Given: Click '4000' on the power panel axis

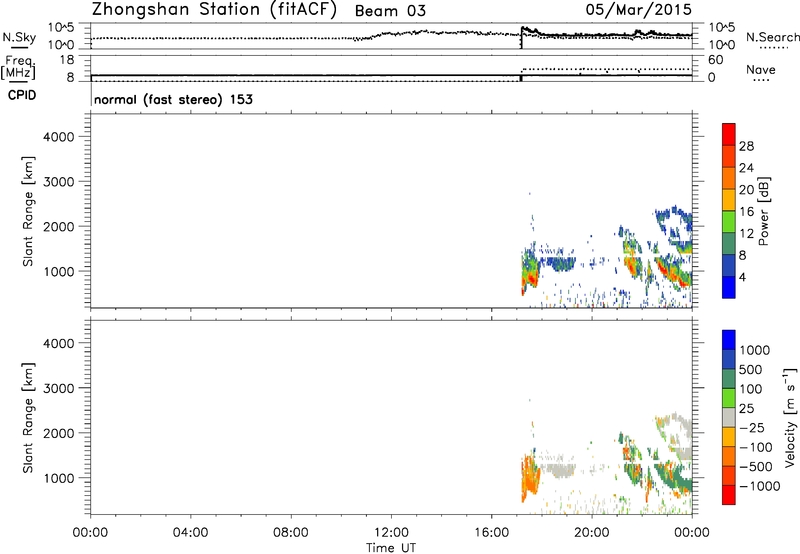Looking at the screenshot, I should [x=58, y=137].
